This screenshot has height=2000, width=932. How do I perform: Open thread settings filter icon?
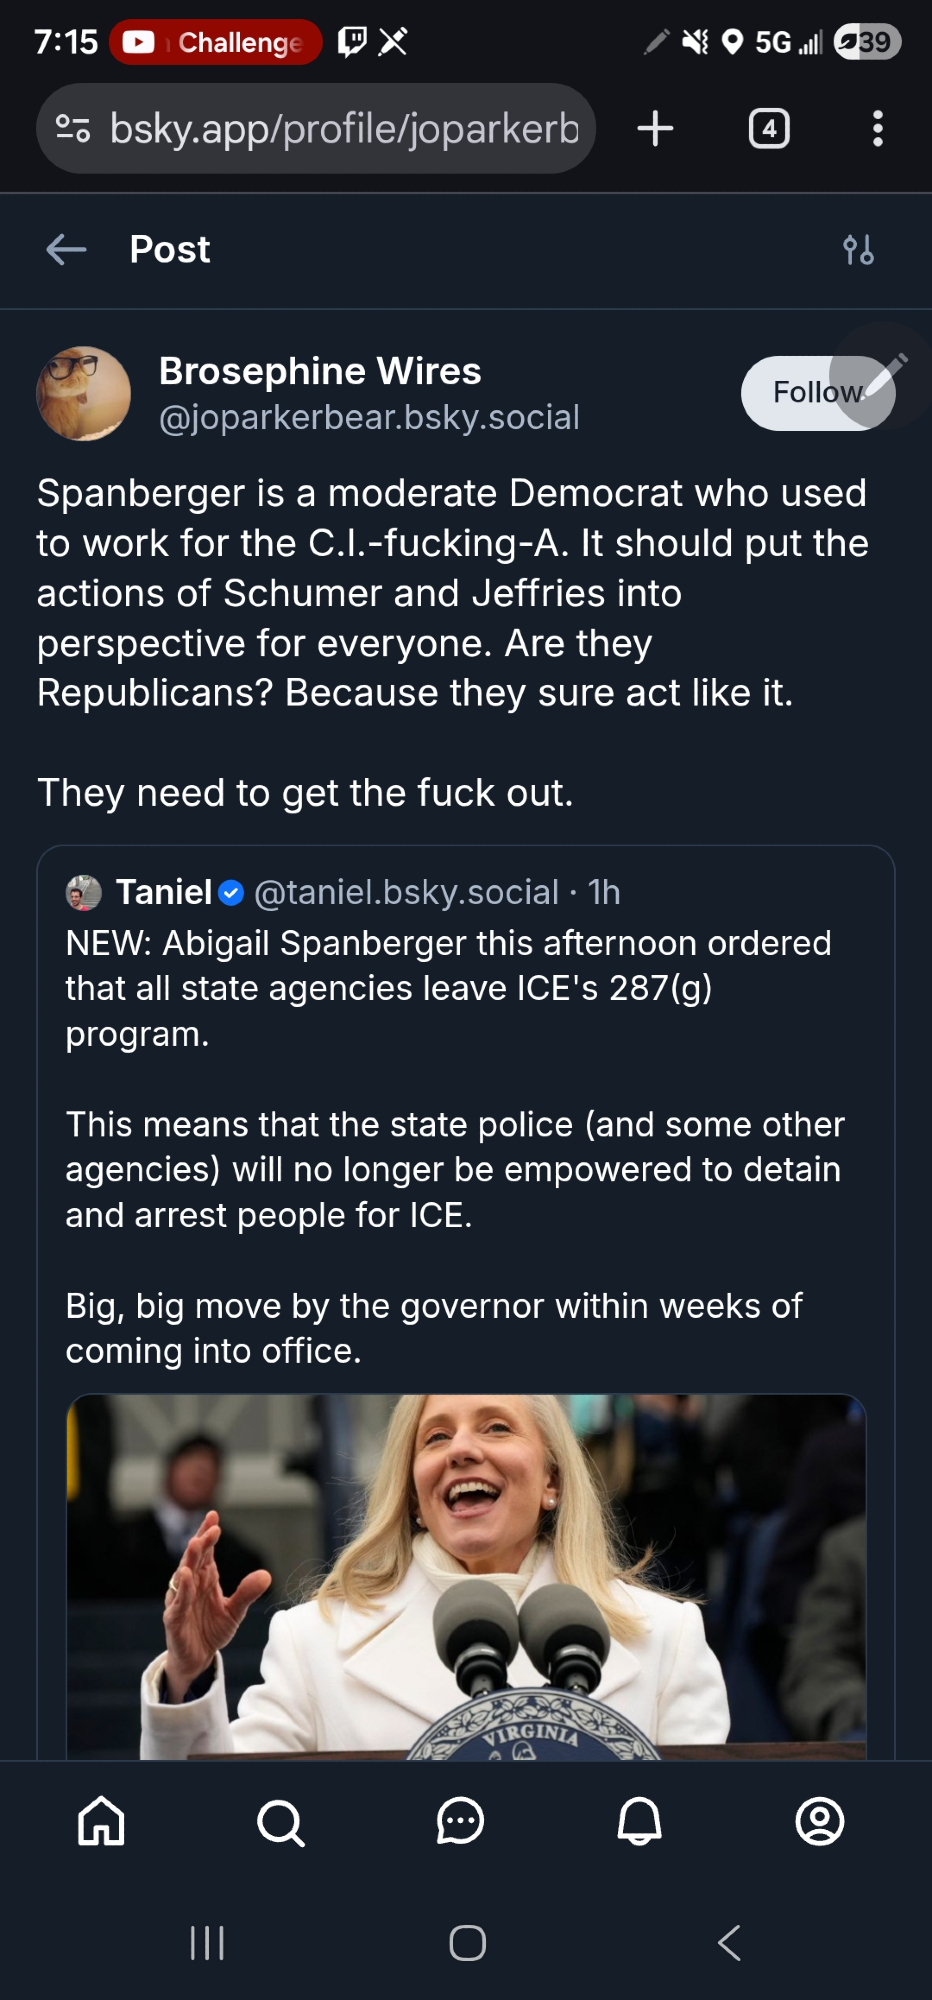pyautogui.click(x=858, y=250)
